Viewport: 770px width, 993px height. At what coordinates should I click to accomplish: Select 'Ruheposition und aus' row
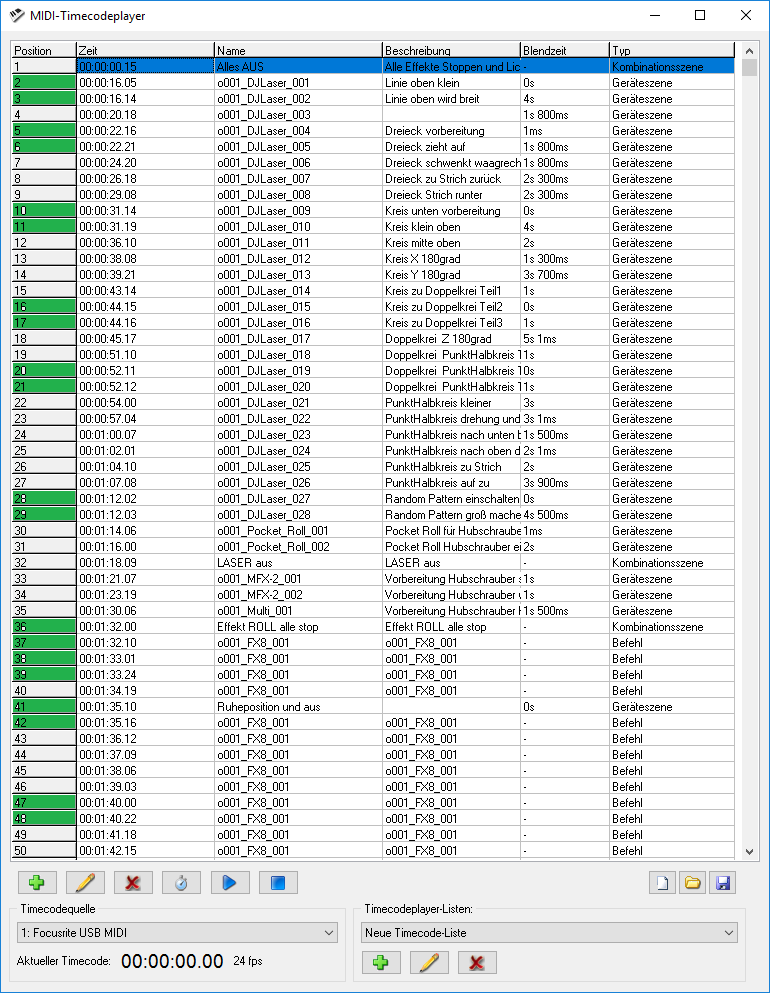373,707
